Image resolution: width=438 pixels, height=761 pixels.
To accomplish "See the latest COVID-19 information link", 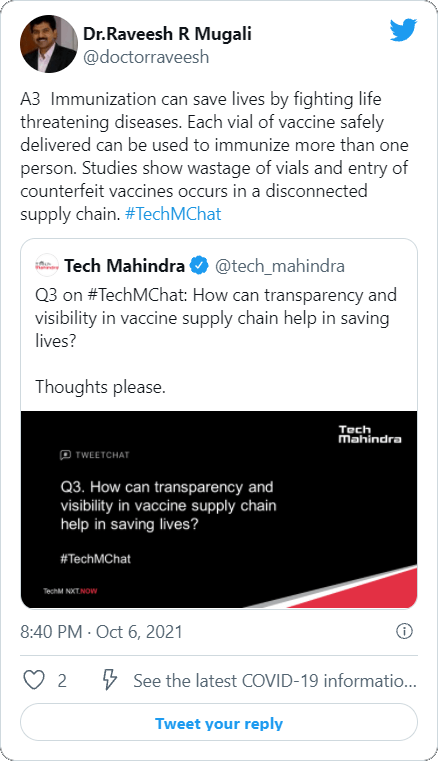I will pos(275,680).
